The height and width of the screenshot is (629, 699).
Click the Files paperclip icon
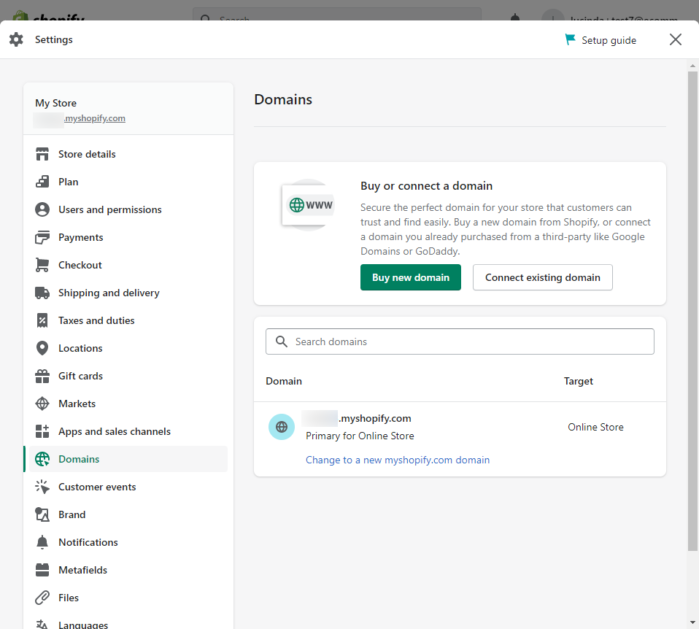pyautogui.click(x=42, y=597)
